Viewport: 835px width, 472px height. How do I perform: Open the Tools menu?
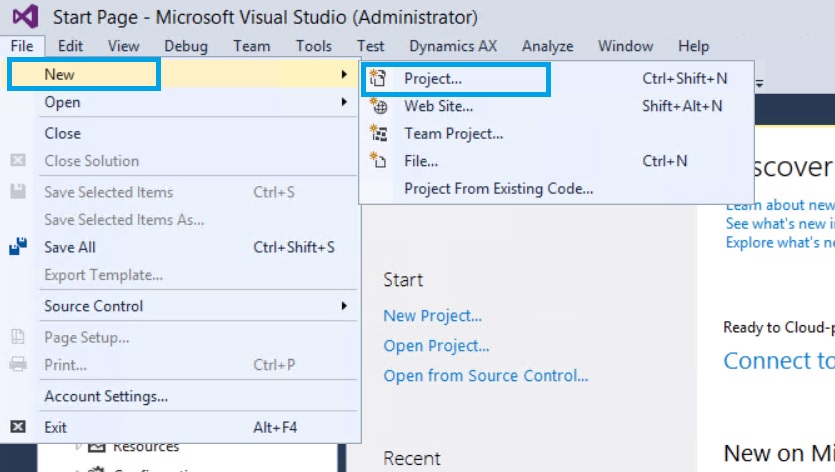click(314, 46)
